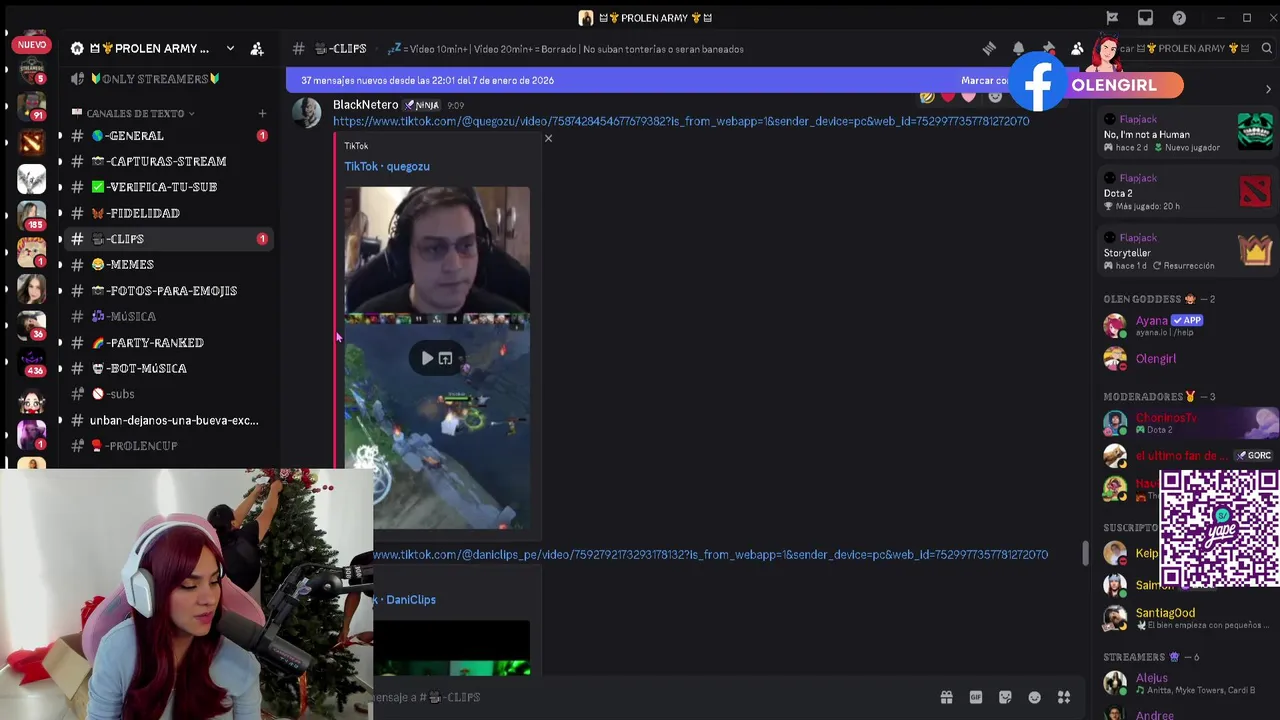Open the sticker picker
This screenshot has height=720, width=1280.
[x=1005, y=697]
